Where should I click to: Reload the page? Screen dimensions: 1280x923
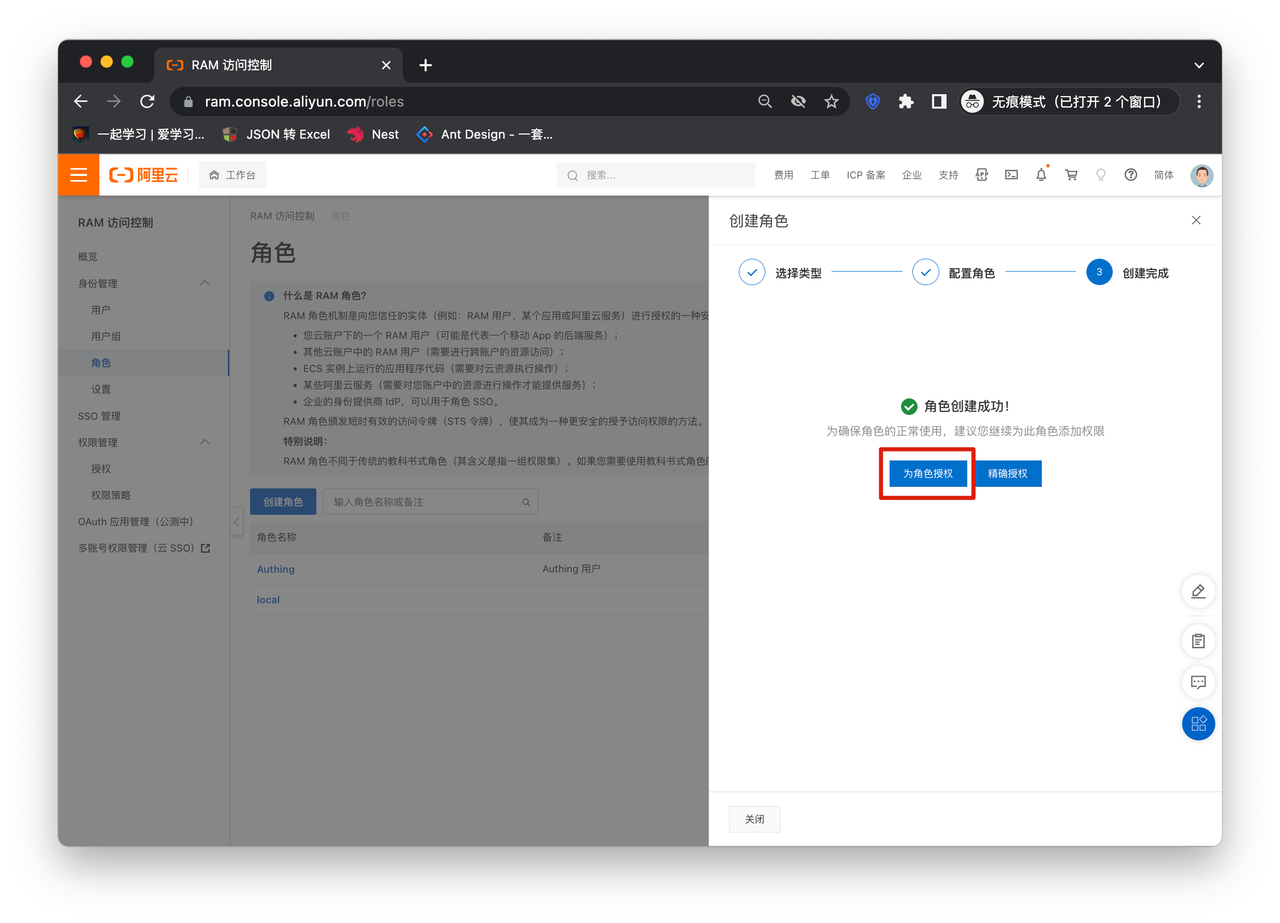pyautogui.click(x=147, y=101)
